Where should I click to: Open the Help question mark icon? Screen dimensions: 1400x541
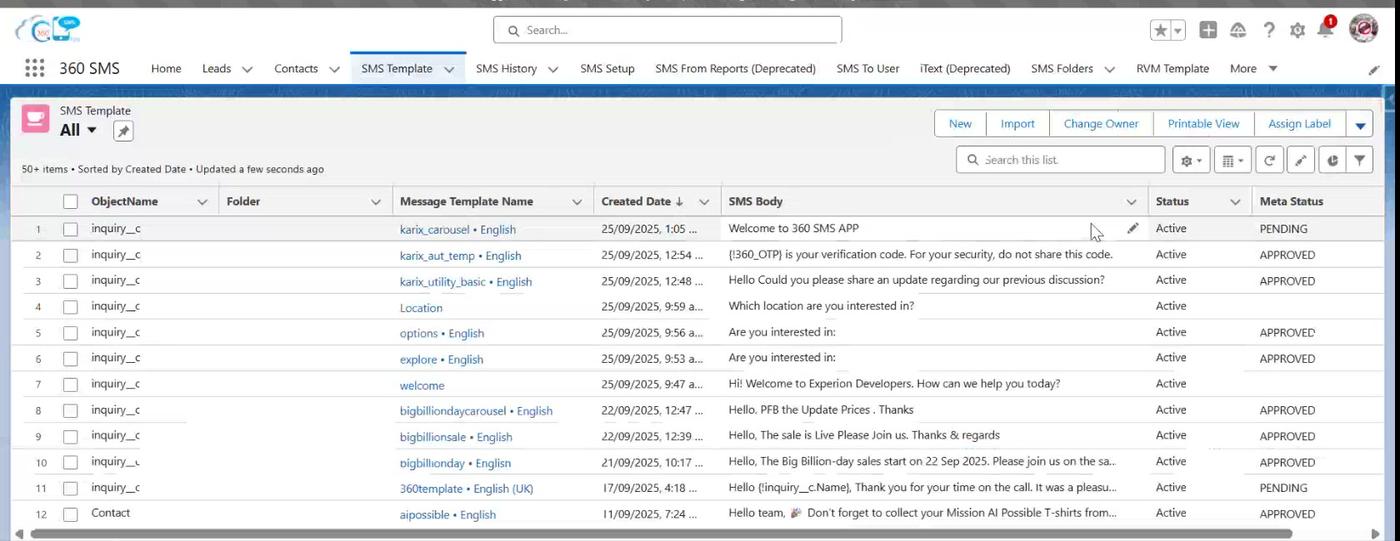pos(1269,30)
